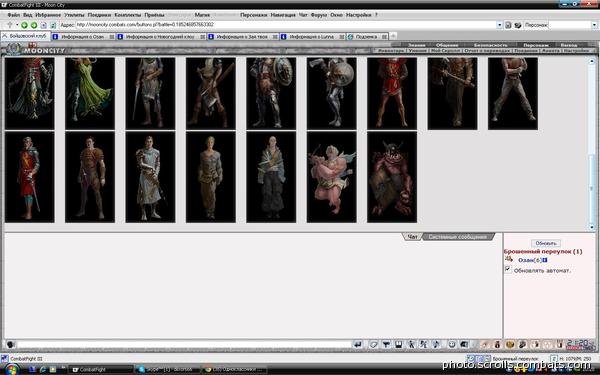Open the Умения submenu link
Viewport: 600px width, 375px height.
[x=417, y=51]
